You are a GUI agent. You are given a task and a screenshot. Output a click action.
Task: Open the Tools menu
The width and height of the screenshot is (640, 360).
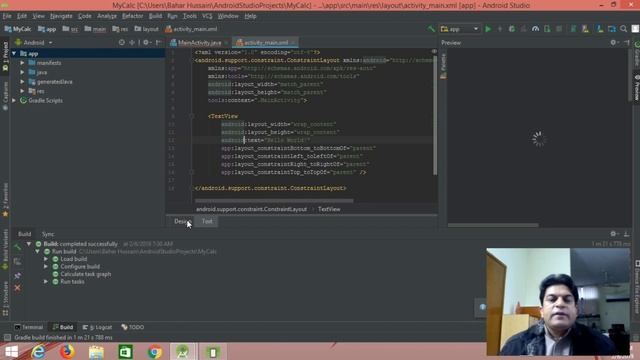tap(189, 16)
